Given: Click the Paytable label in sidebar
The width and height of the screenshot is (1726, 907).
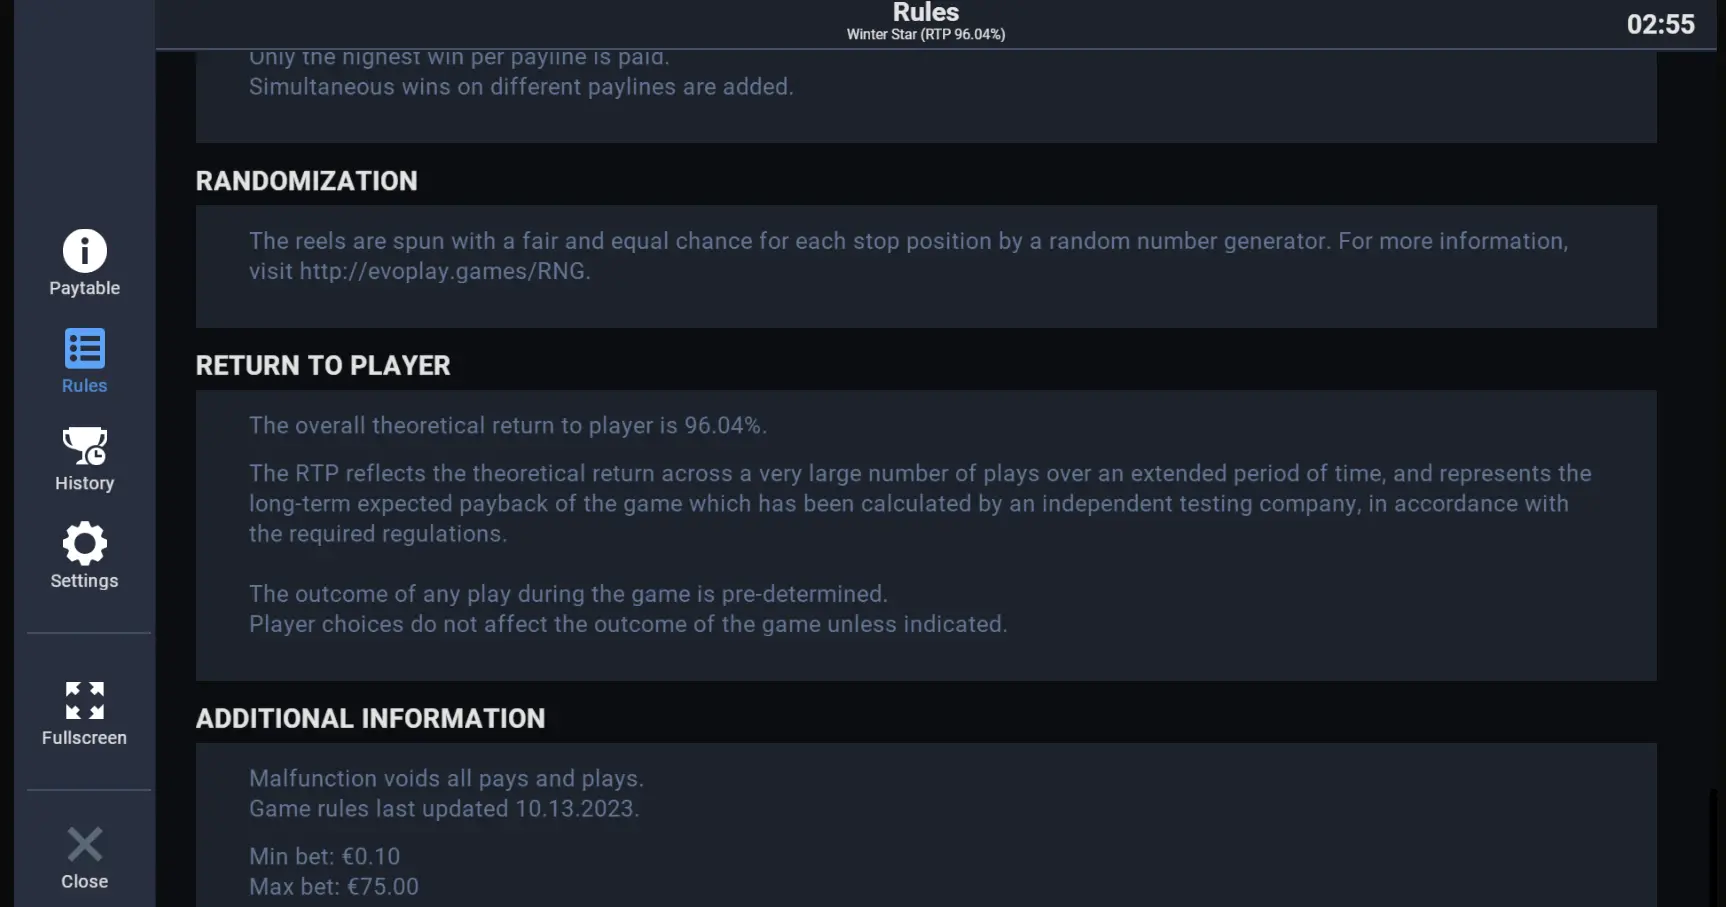Looking at the screenshot, I should (x=85, y=288).
